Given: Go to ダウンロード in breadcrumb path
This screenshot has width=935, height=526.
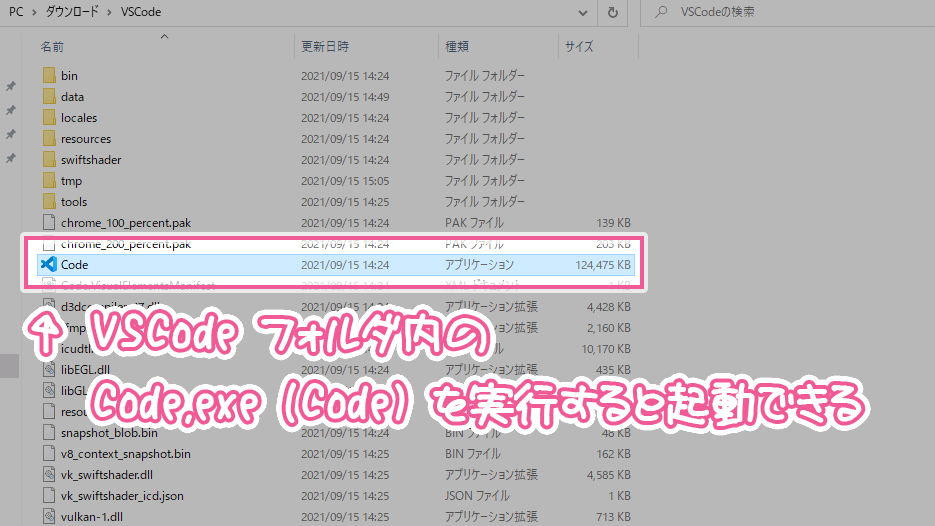Looking at the screenshot, I should click(x=72, y=12).
